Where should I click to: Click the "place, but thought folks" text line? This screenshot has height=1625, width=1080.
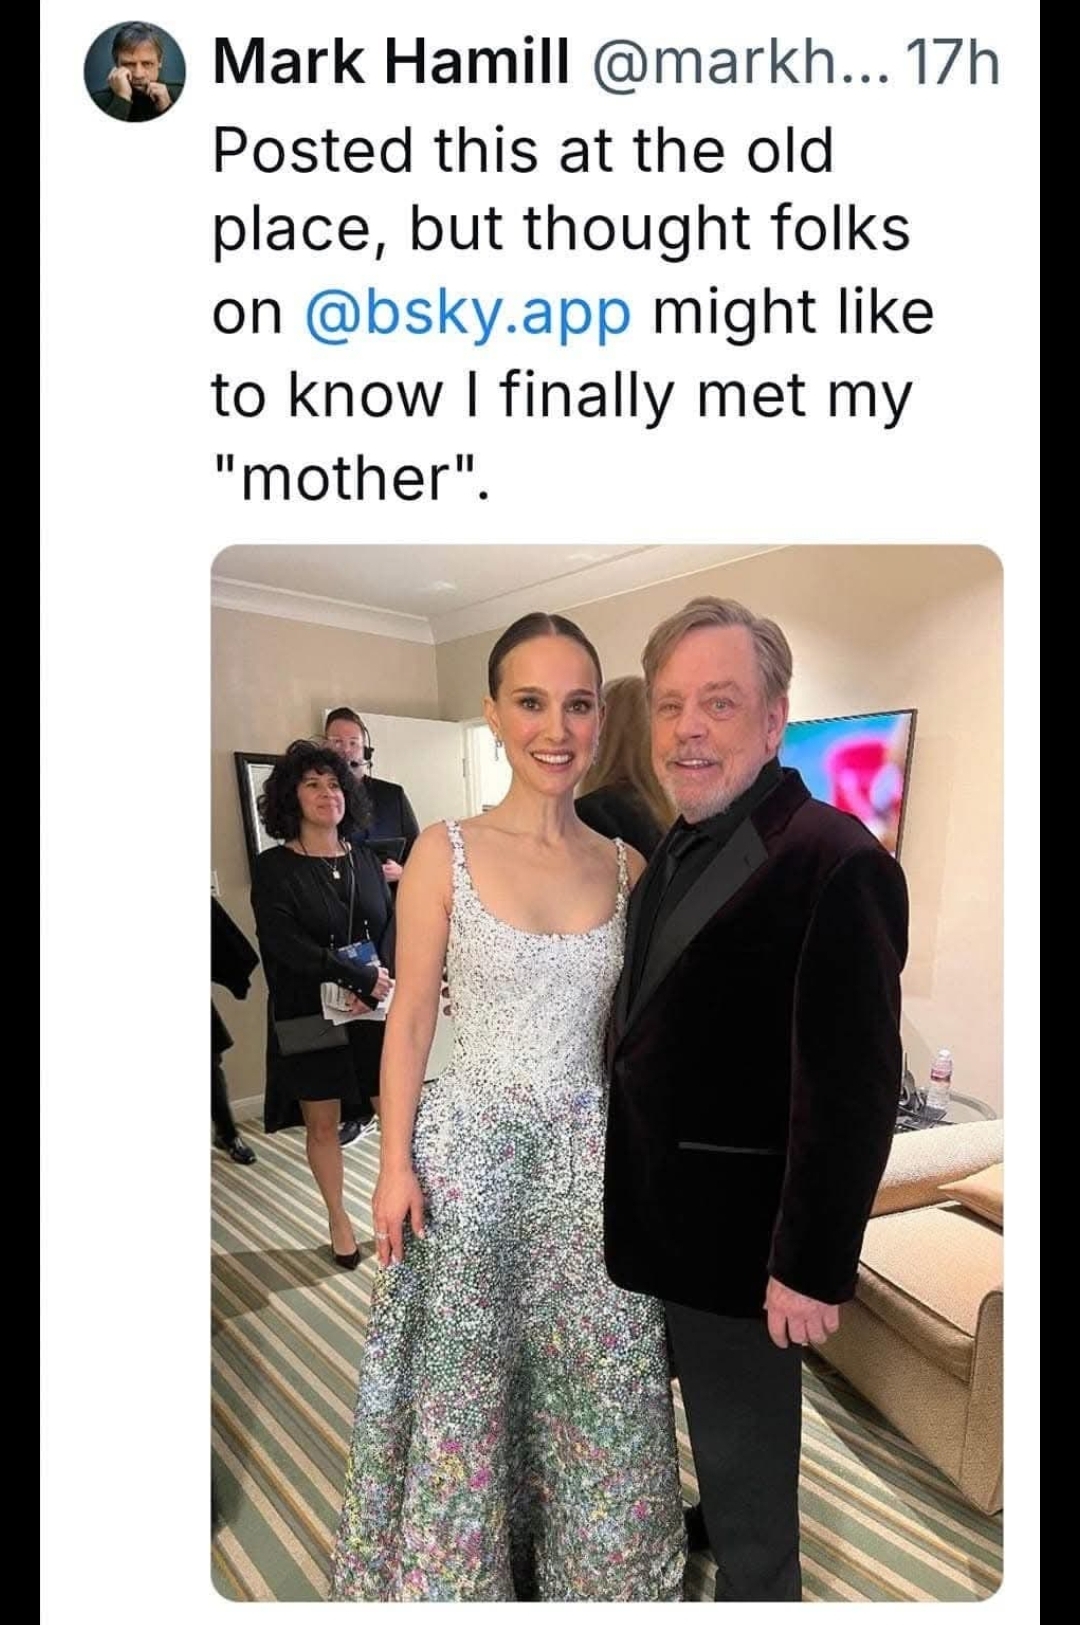pos(561,230)
